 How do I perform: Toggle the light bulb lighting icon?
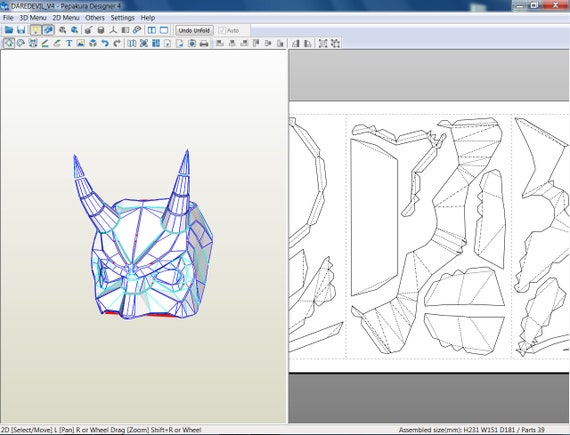(x=35, y=30)
